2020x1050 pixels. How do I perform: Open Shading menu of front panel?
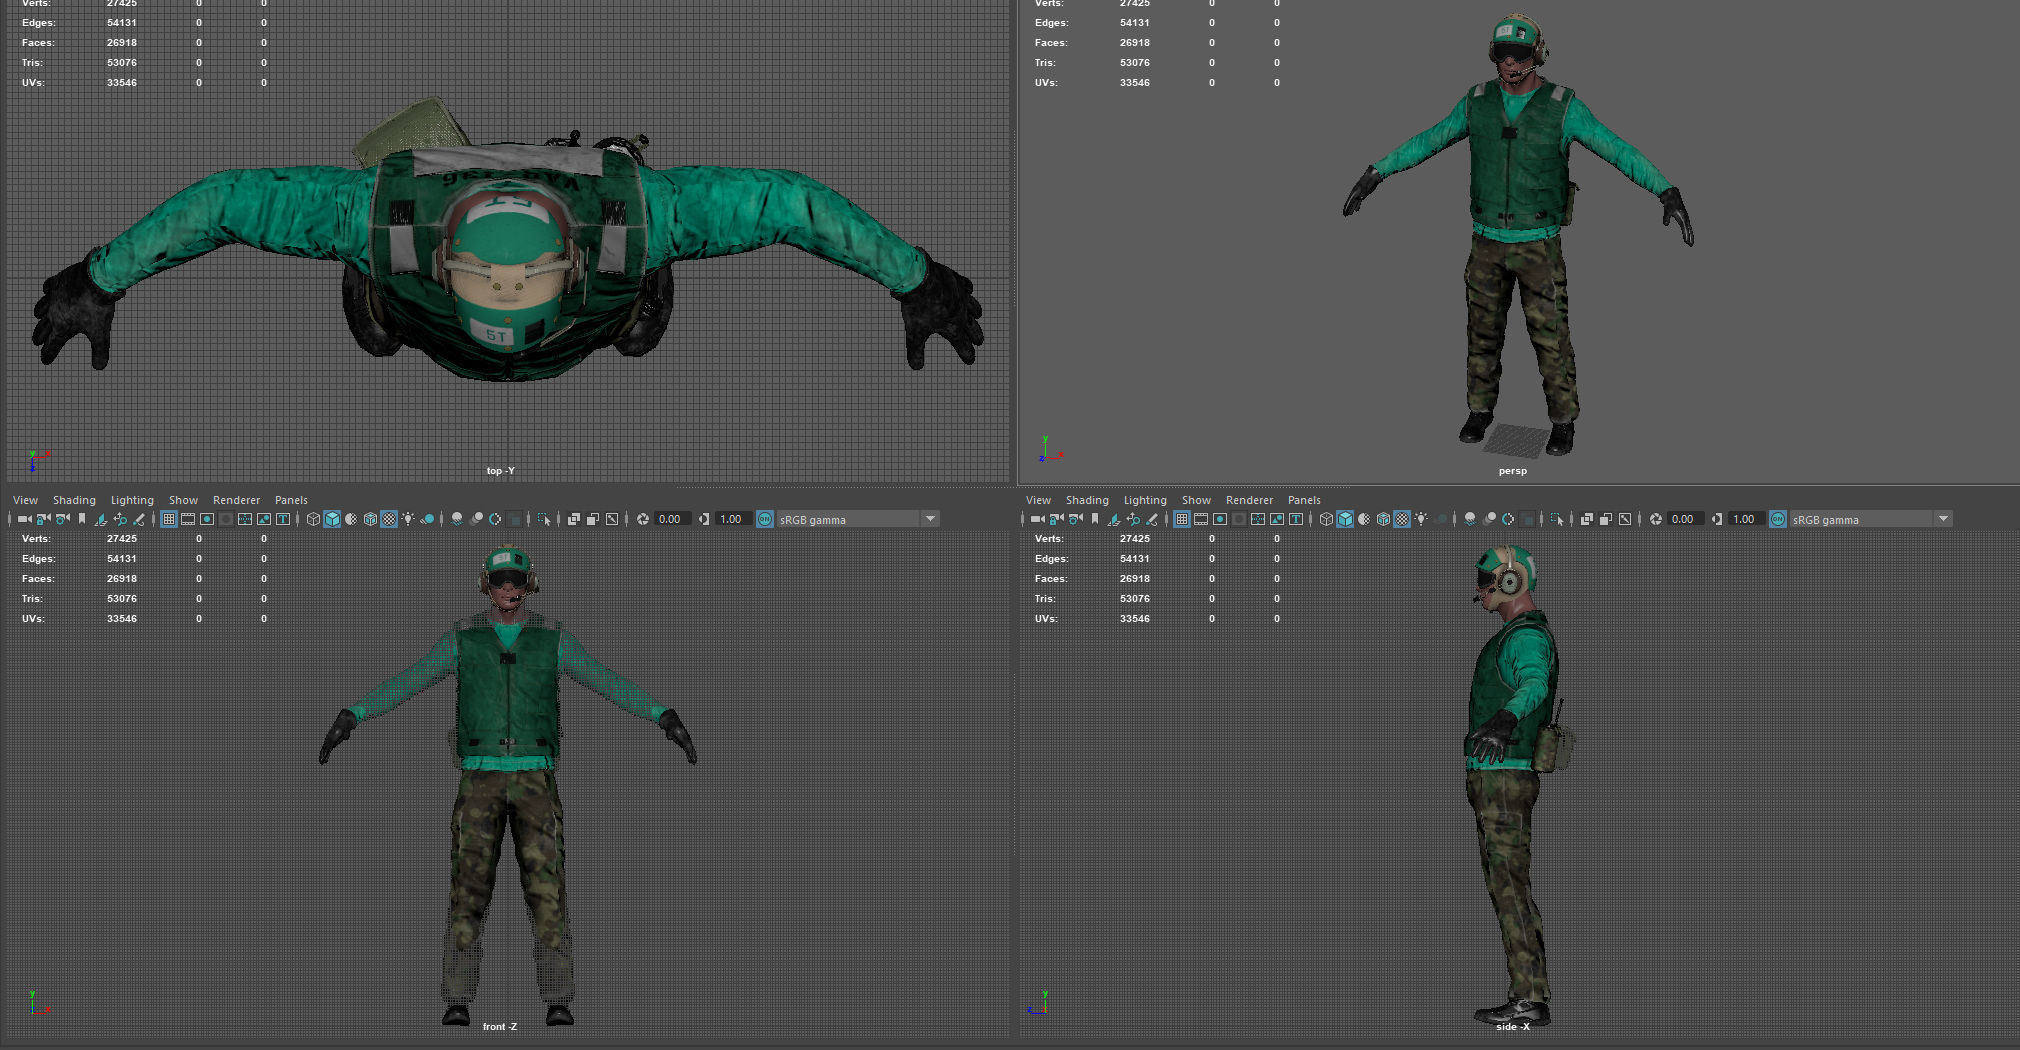pos(74,500)
